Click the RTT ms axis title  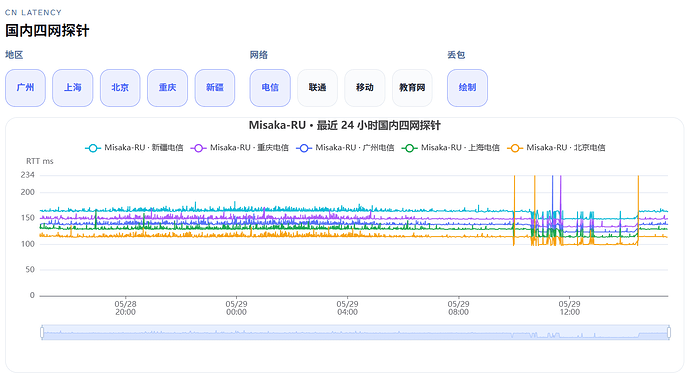(40, 161)
